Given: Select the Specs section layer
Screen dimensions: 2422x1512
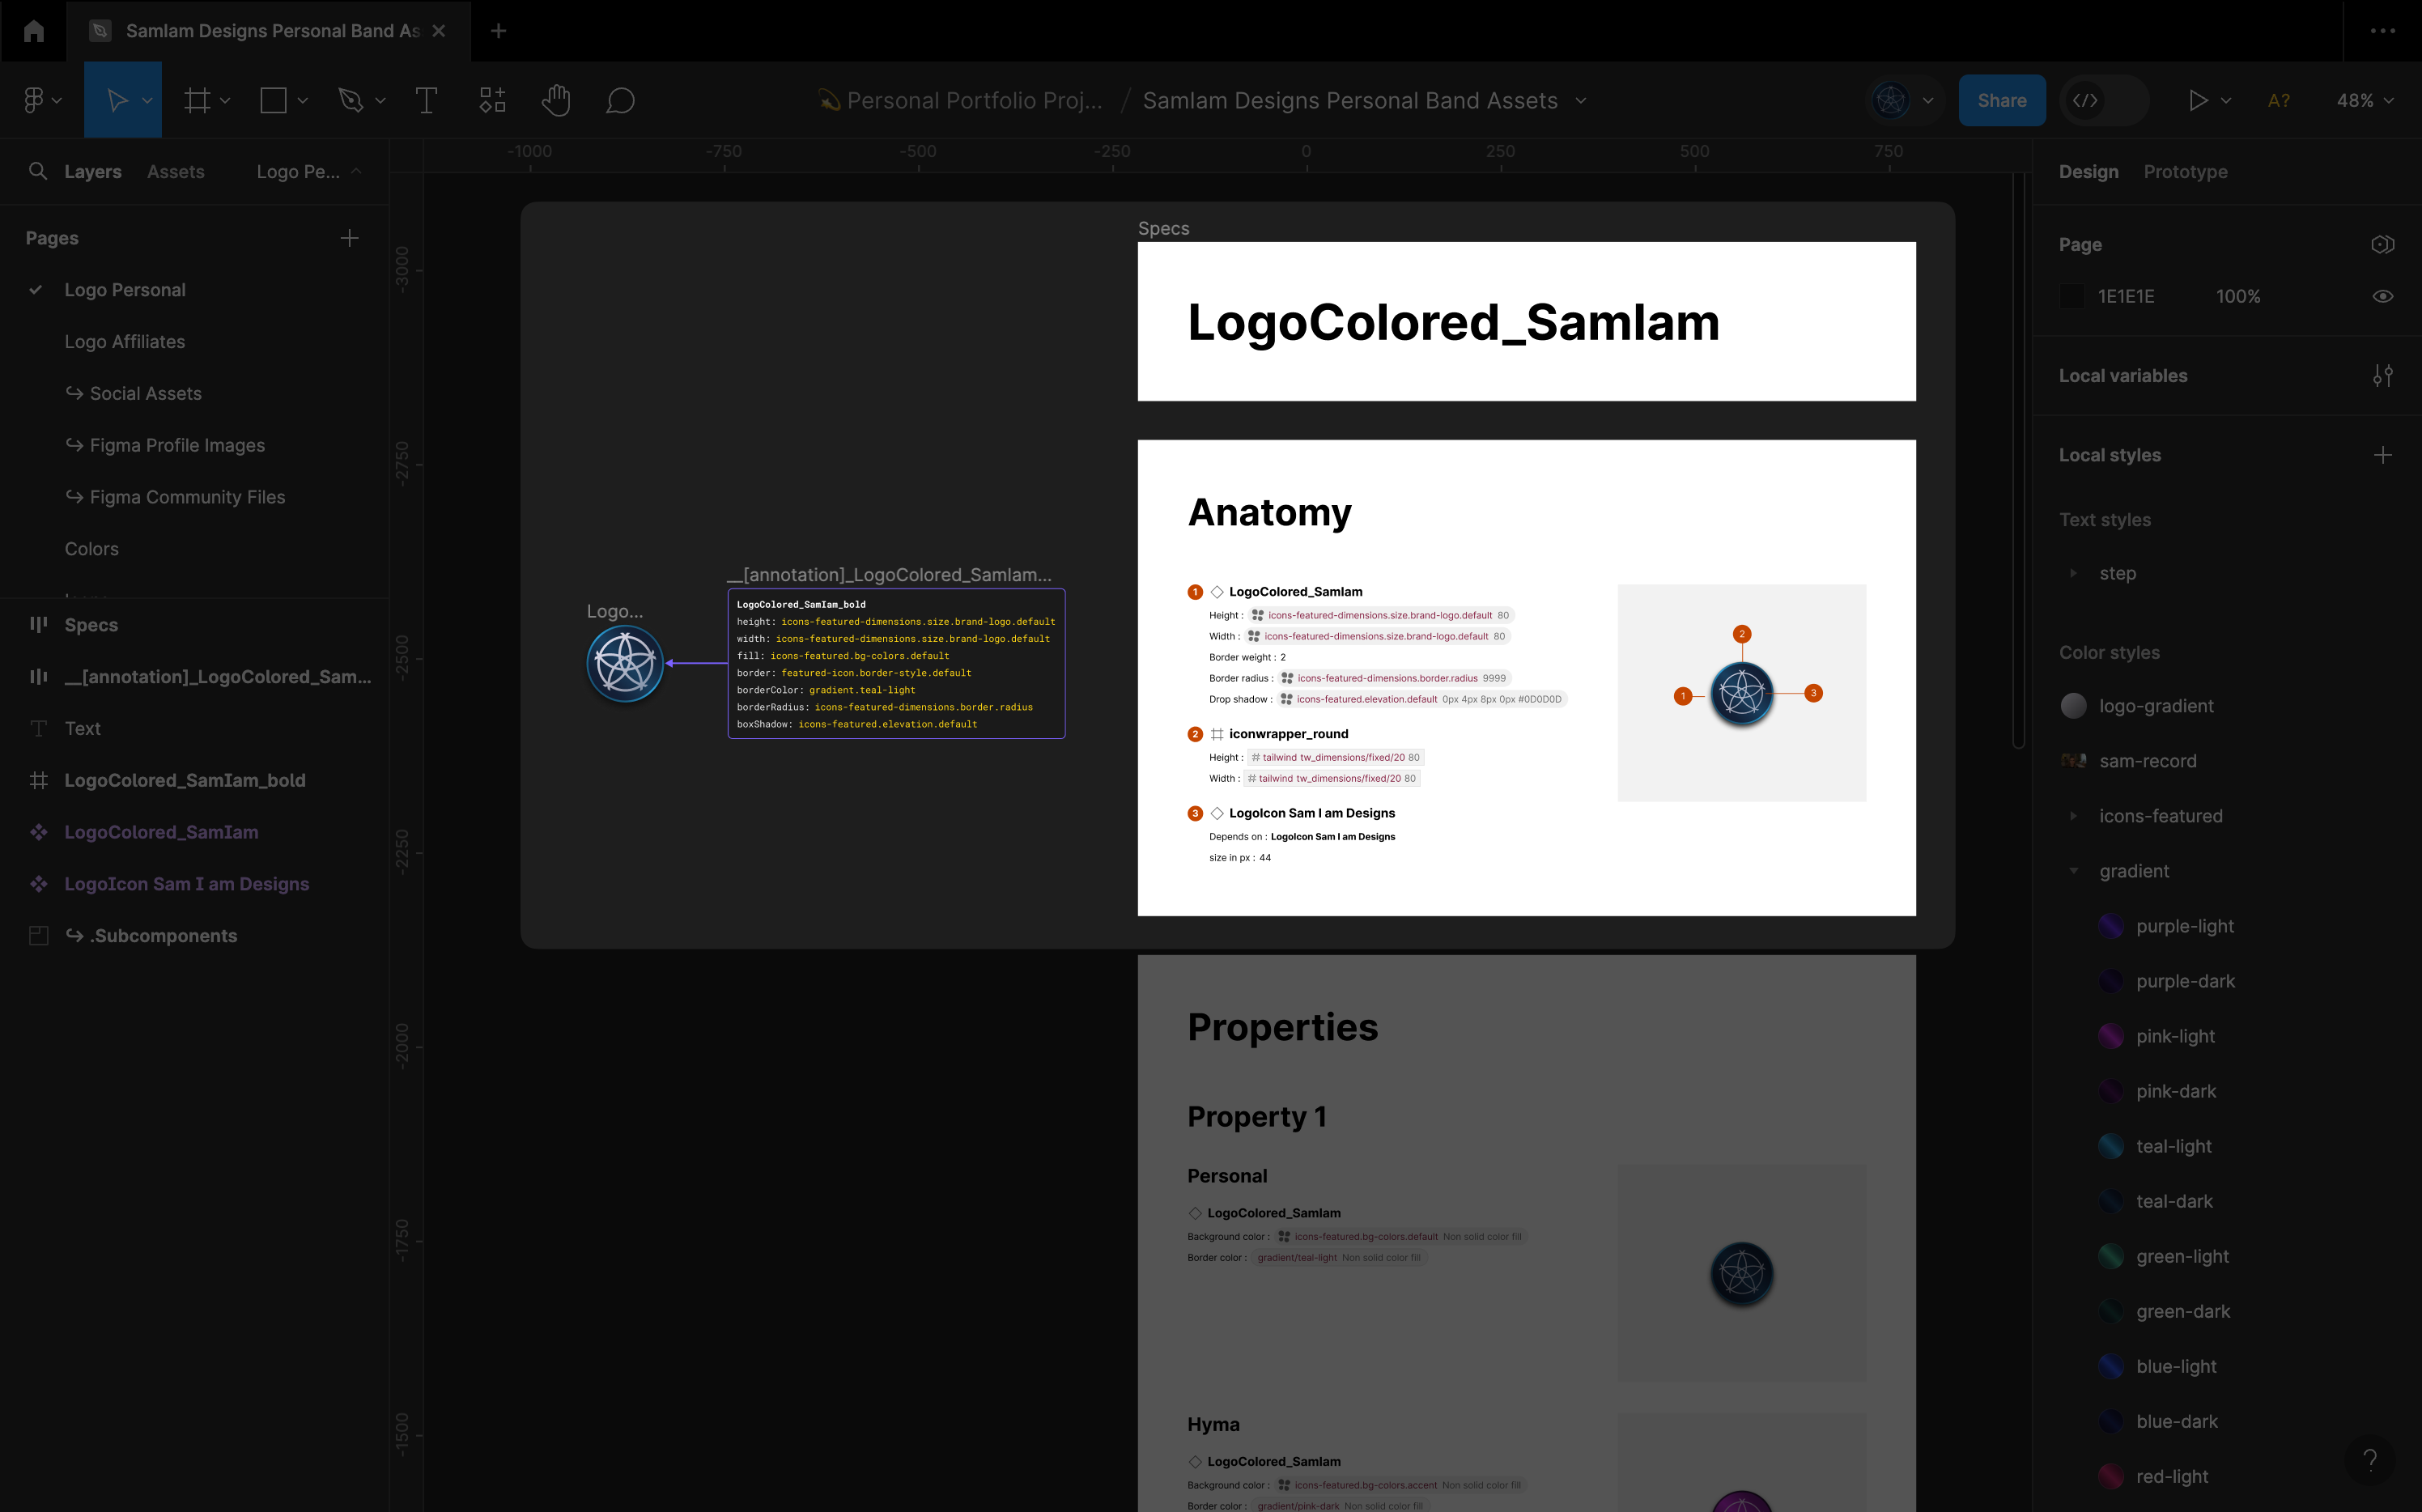Looking at the screenshot, I should point(194,625).
